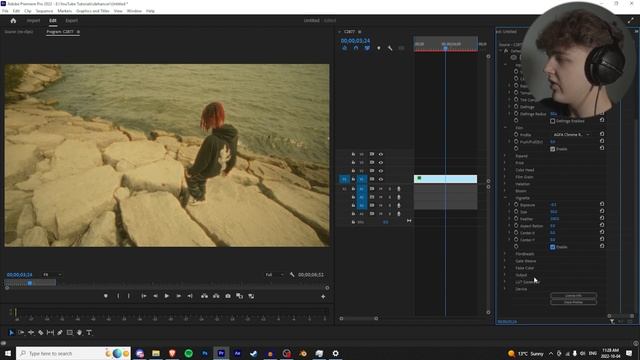
Task: Uncheck the Vignette Enable checkbox
Action: tap(552, 247)
